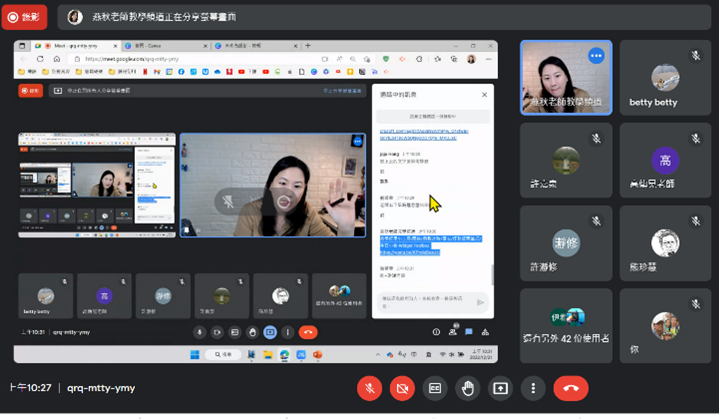Select the windmill-avatar participant tile
This screenshot has width=719, height=419.
(566, 160)
